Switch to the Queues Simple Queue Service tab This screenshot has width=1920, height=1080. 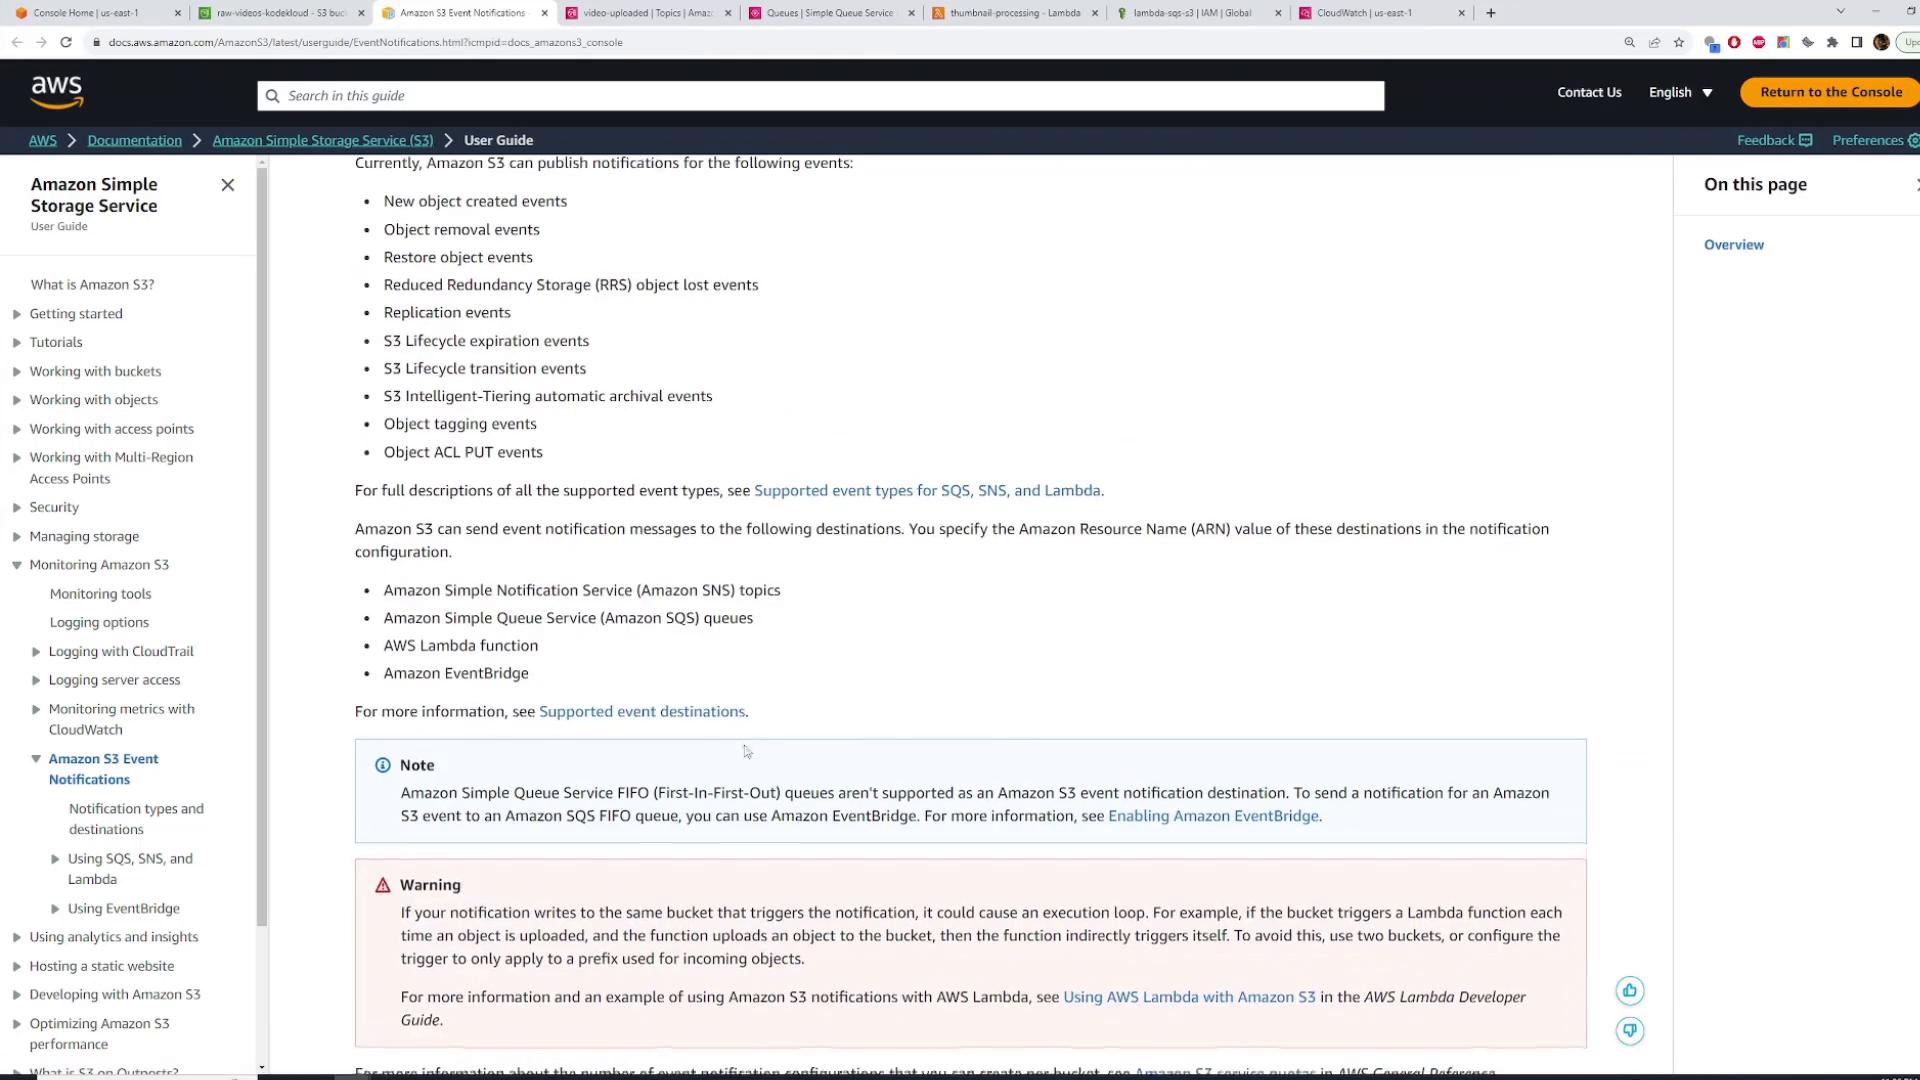(x=829, y=13)
